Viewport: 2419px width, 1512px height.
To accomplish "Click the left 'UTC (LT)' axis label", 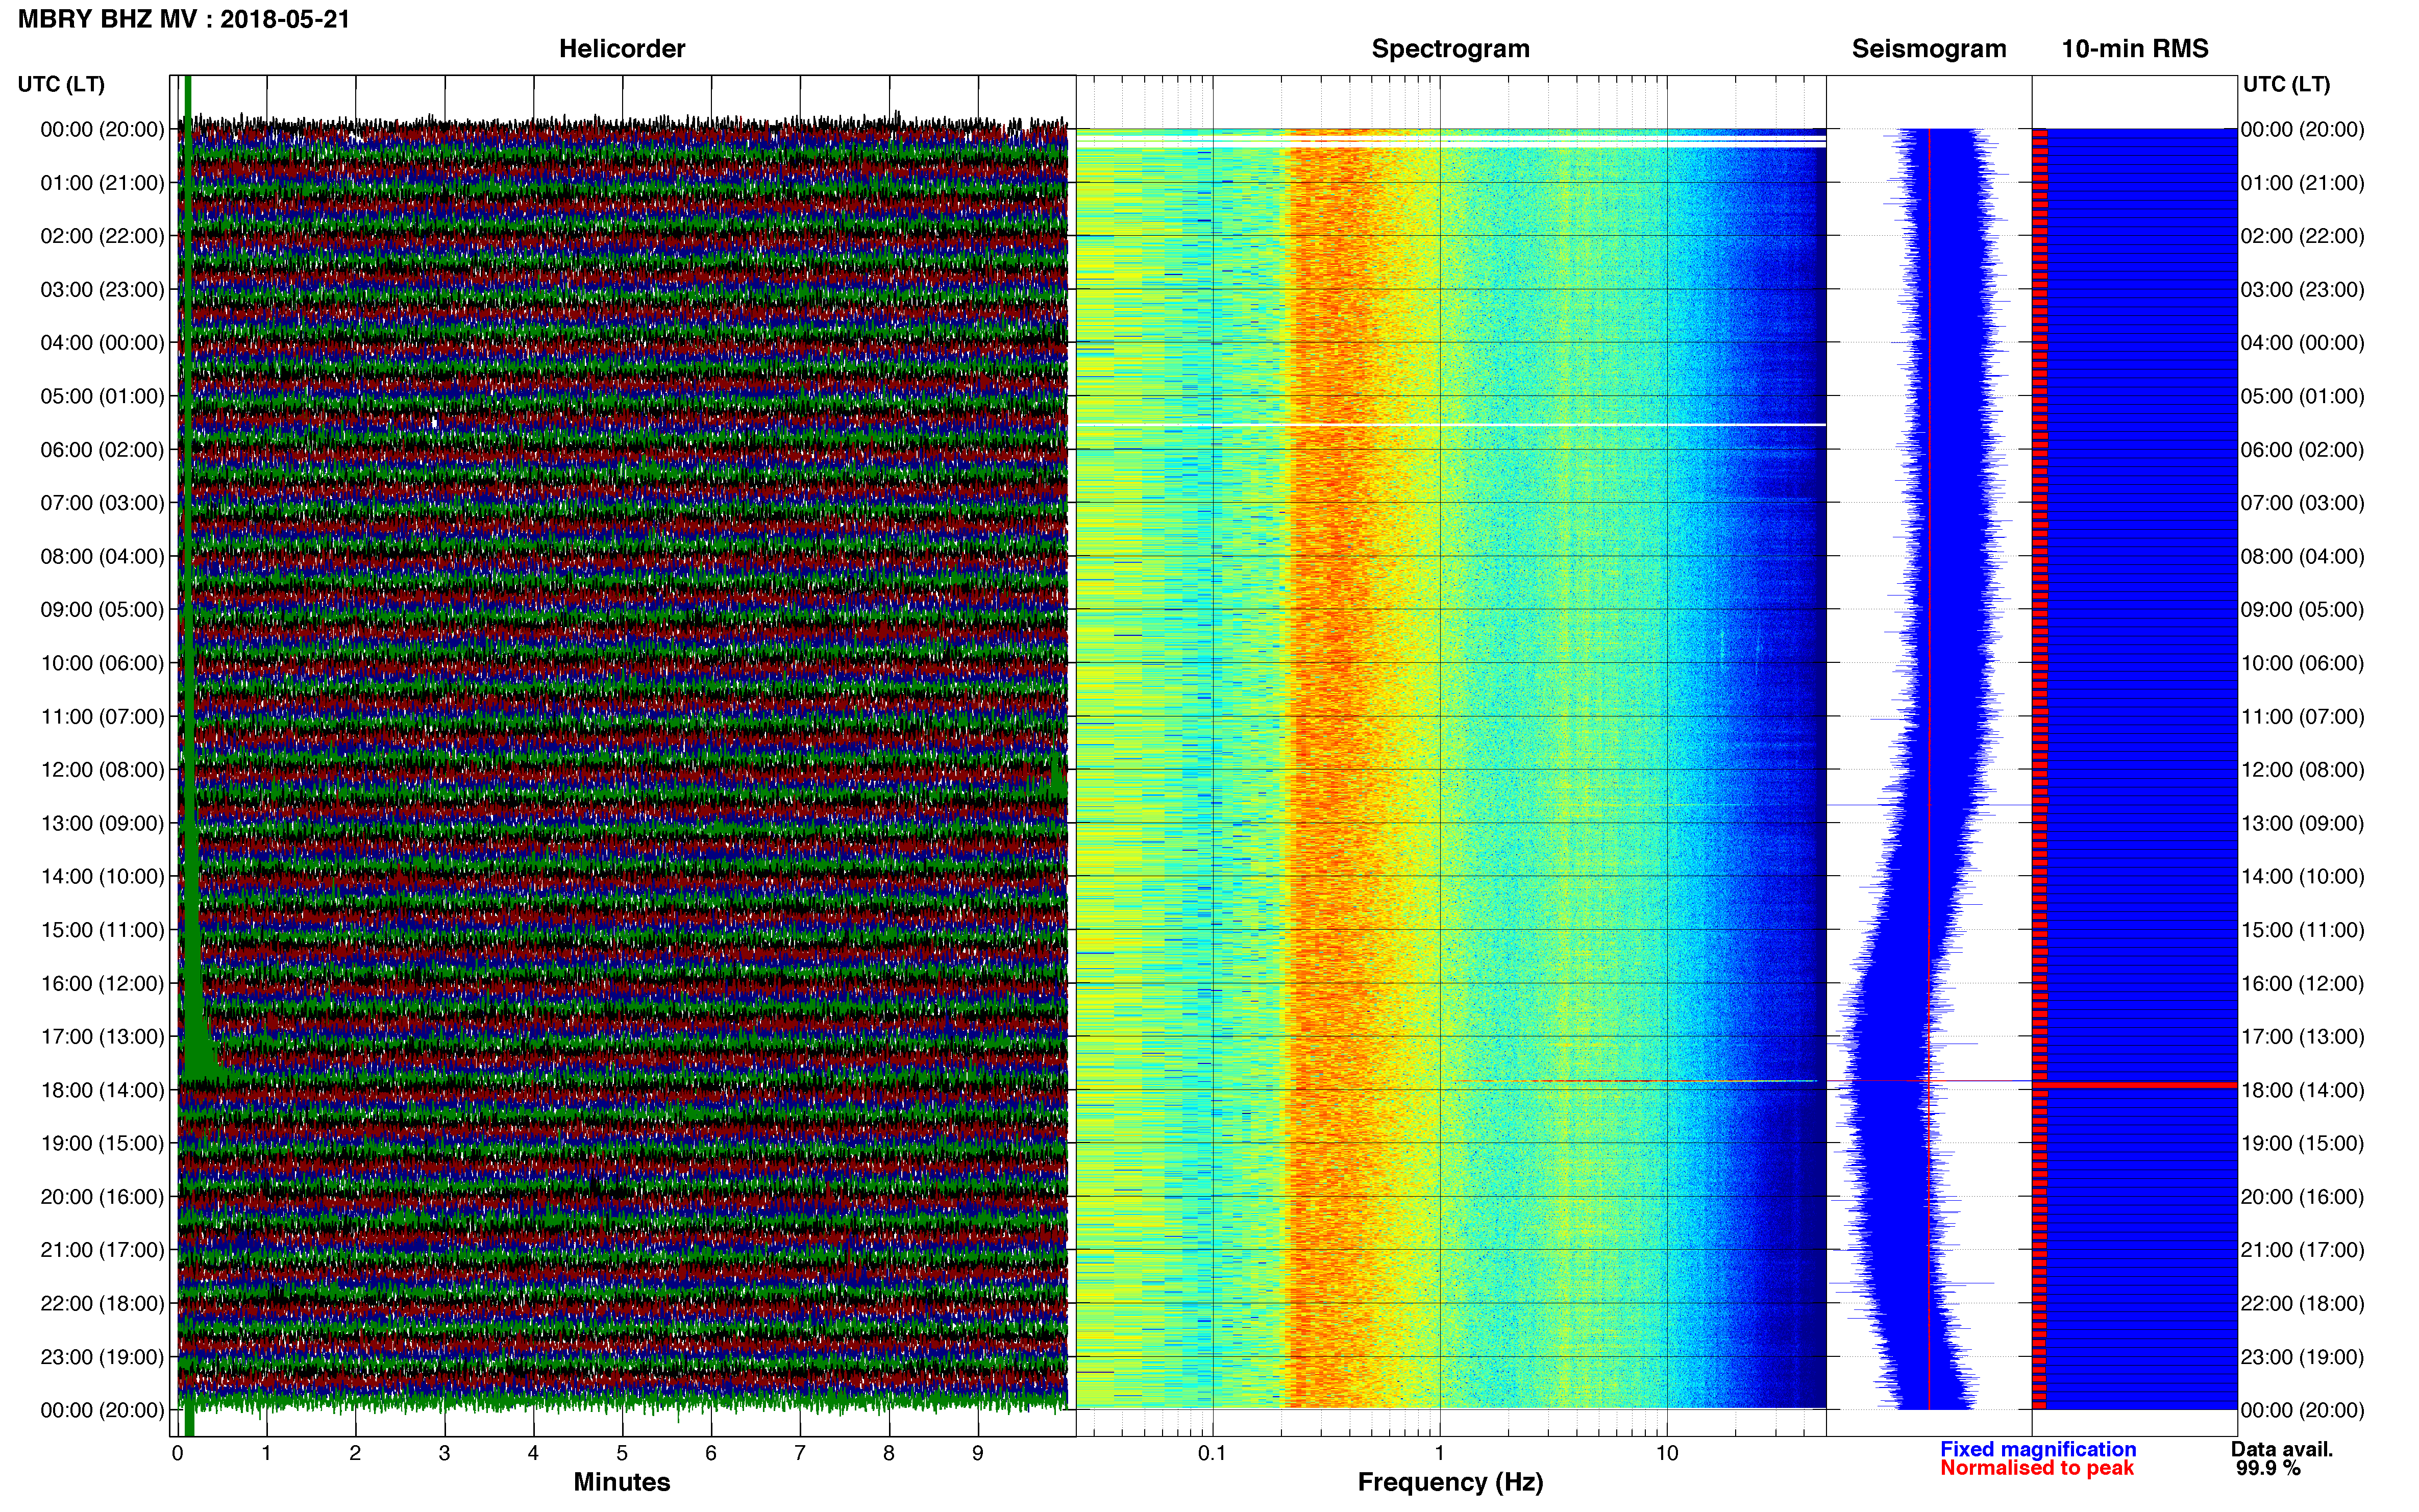I will coord(61,84).
